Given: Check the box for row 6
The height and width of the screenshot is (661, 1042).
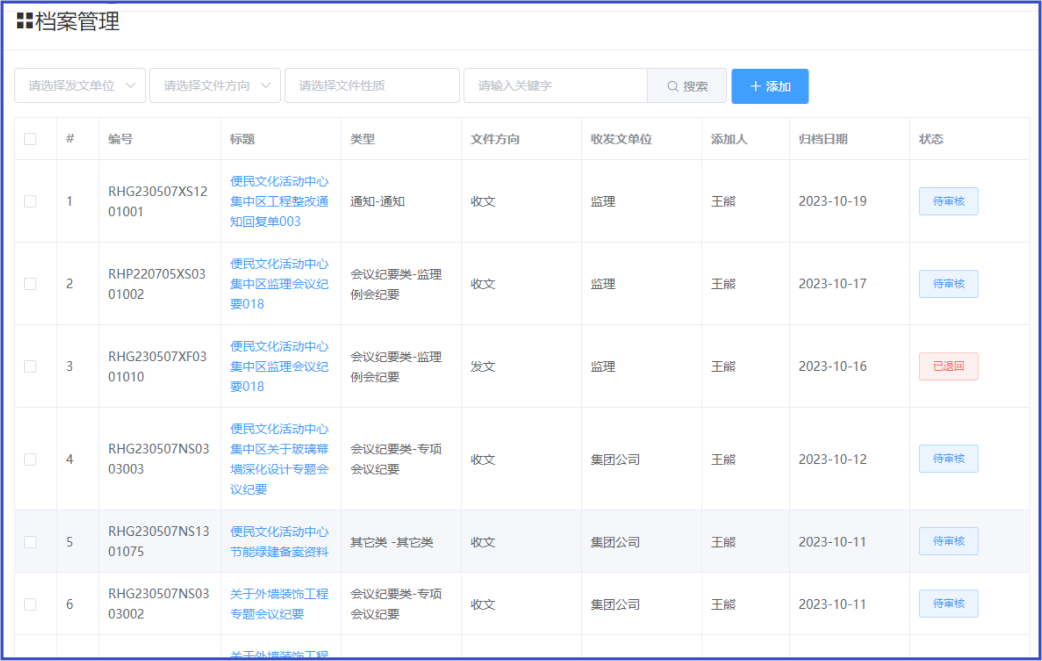Looking at the screenshot, I should coord(30,604).
